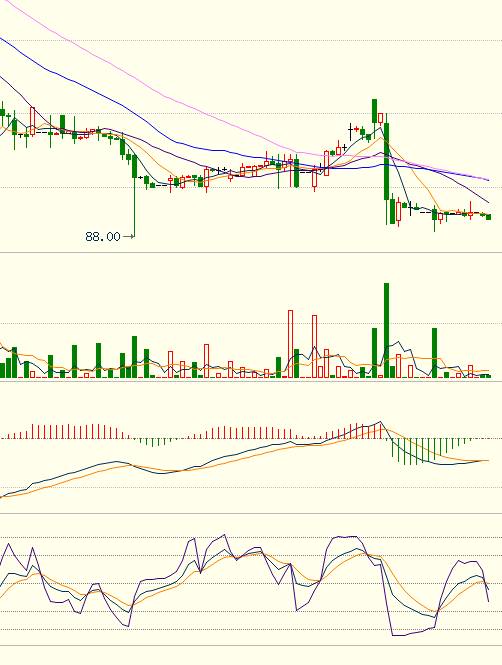Select the red hollow candle right after the peak
The height and width of the screenshot is (665, 502).
(380, 118)
